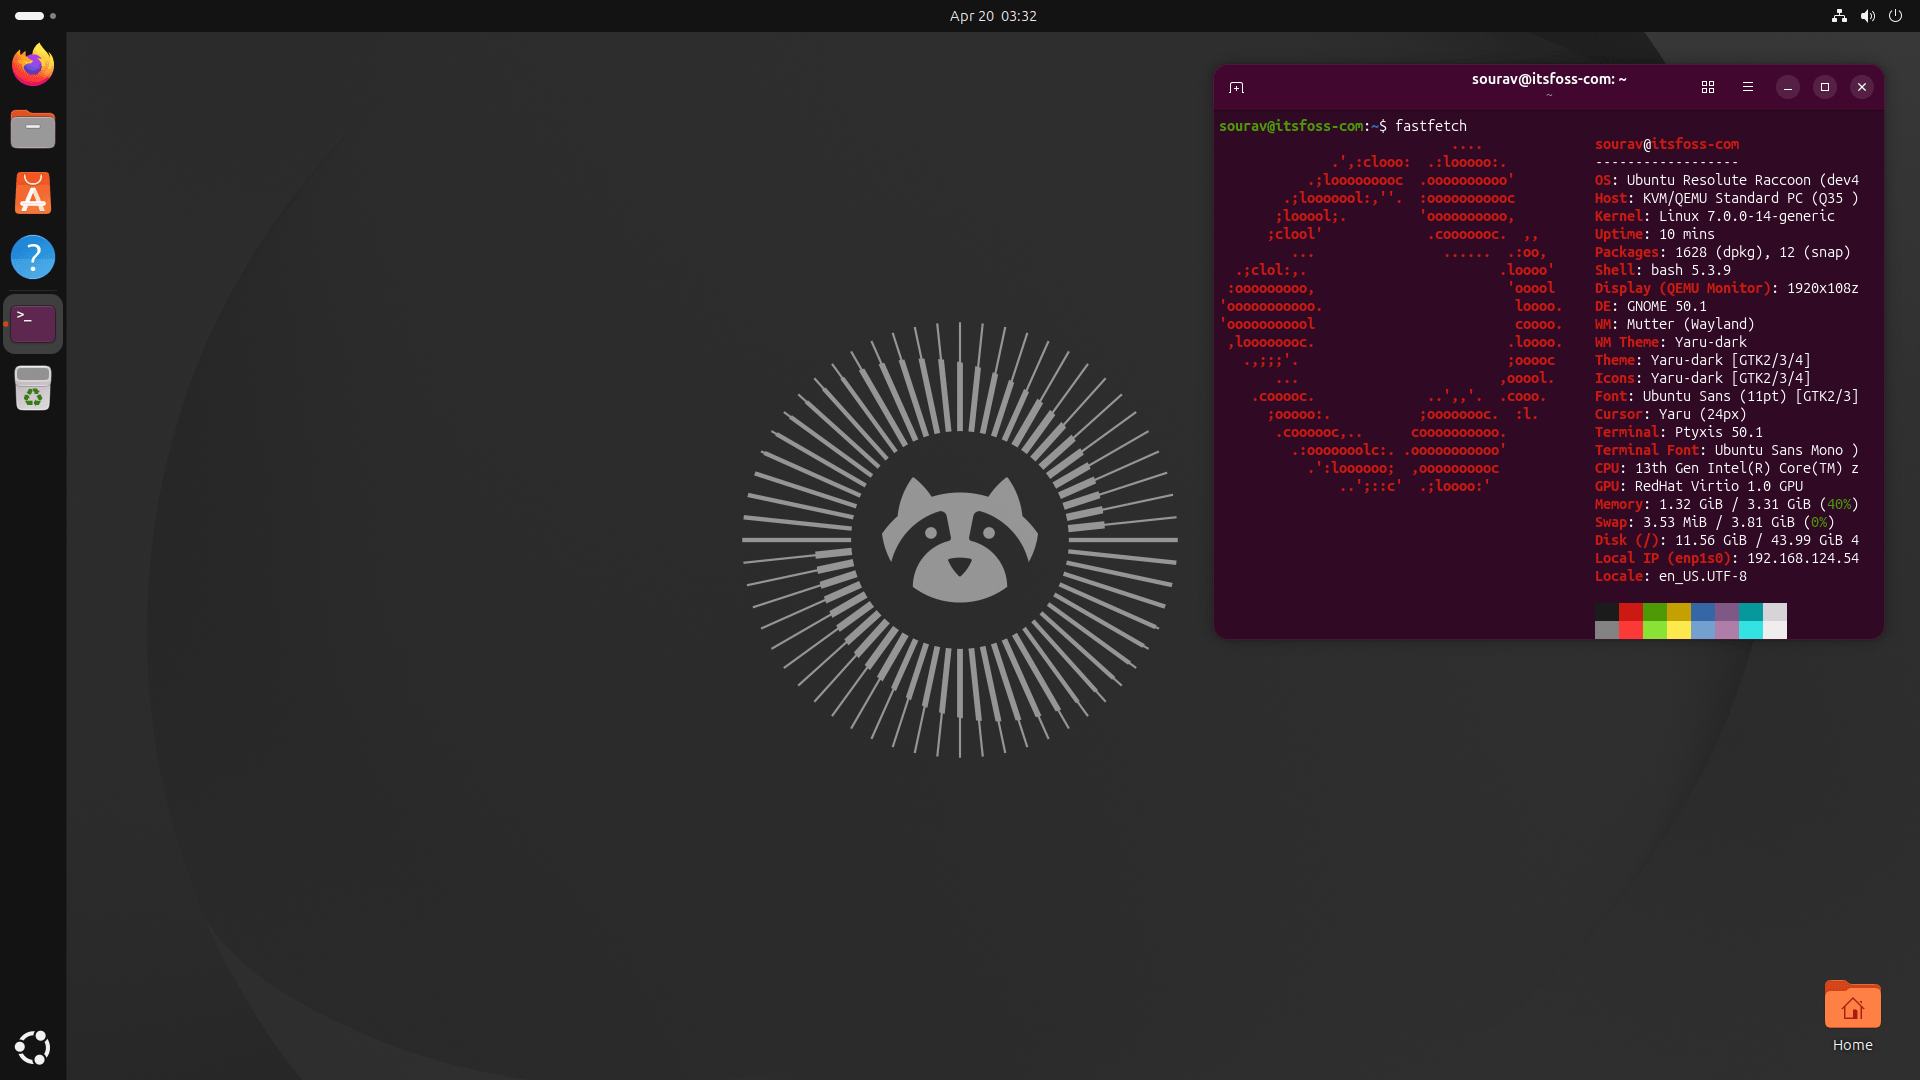Select the sourav@itsfoss-com terminal tab title
Image resolution: width=1920 pixels, height=1080 pixels.
click(x=1549, y=79)
